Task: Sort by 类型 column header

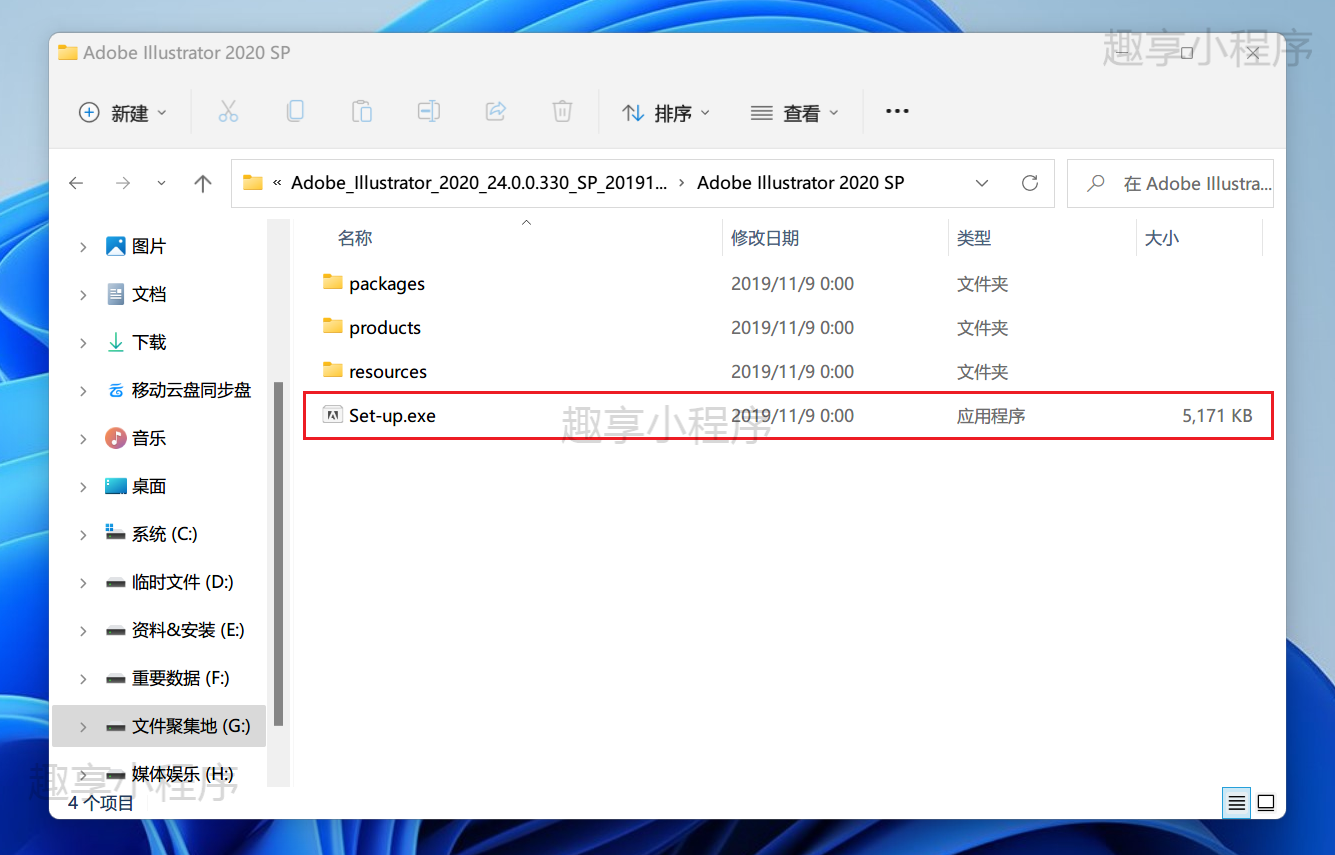Action: pyautogui.click(x=974, y=238)
